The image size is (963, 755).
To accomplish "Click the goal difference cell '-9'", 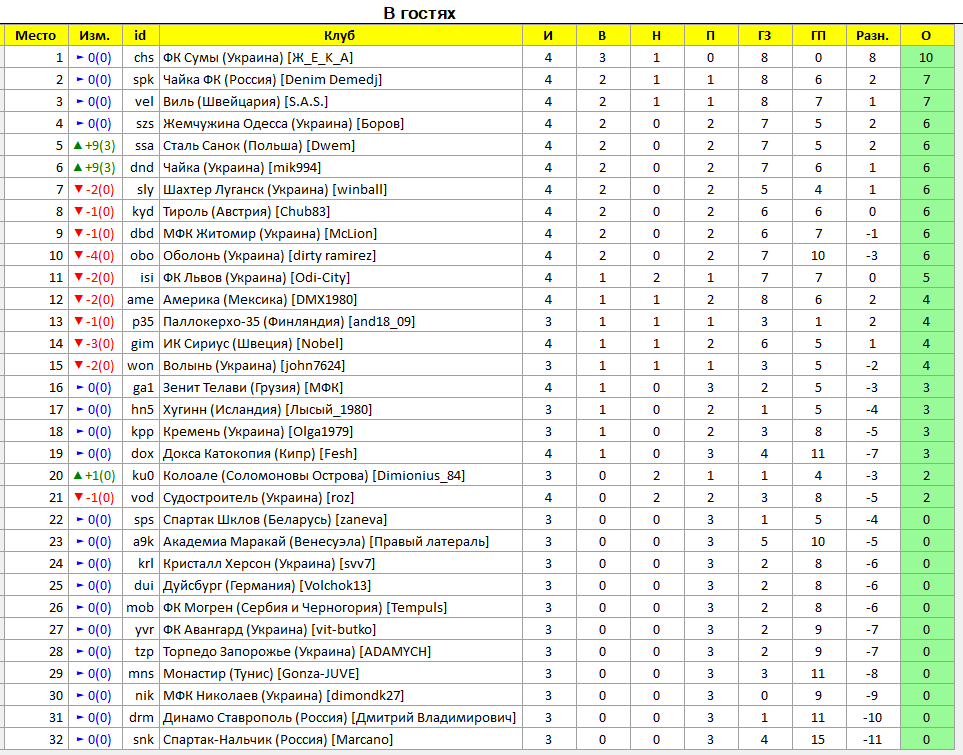I will point(873,695).
